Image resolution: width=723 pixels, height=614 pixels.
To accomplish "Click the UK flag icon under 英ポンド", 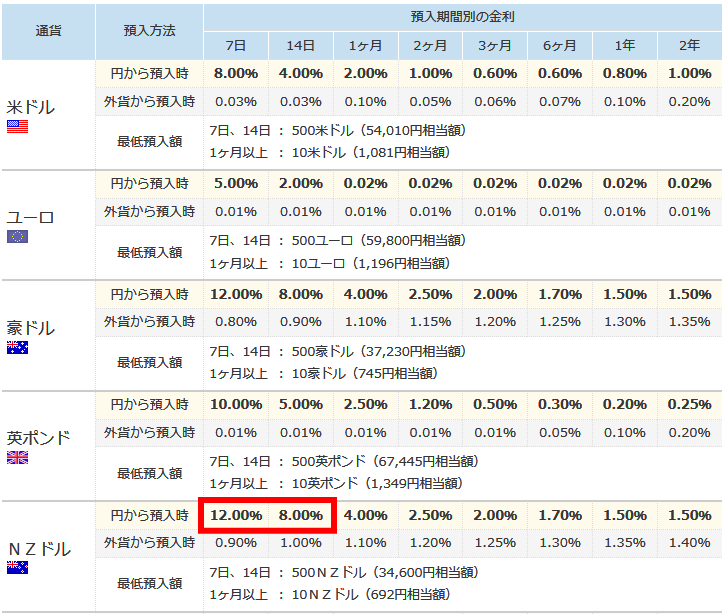I will (18, 457).
